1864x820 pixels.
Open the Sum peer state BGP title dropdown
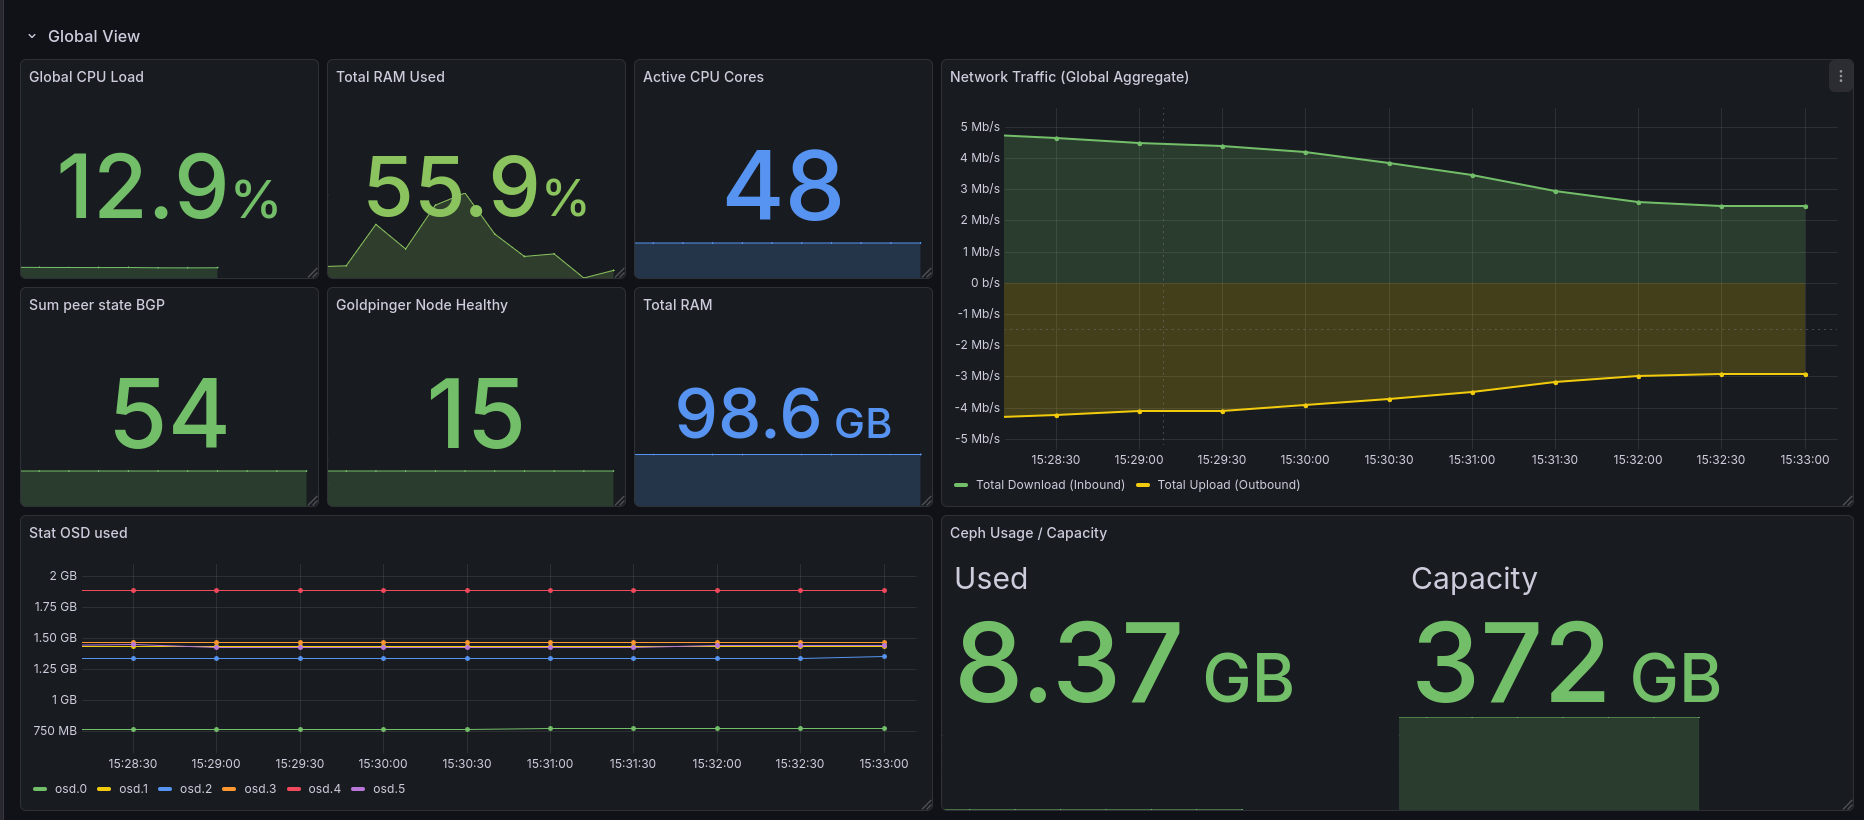pos(97,305)
